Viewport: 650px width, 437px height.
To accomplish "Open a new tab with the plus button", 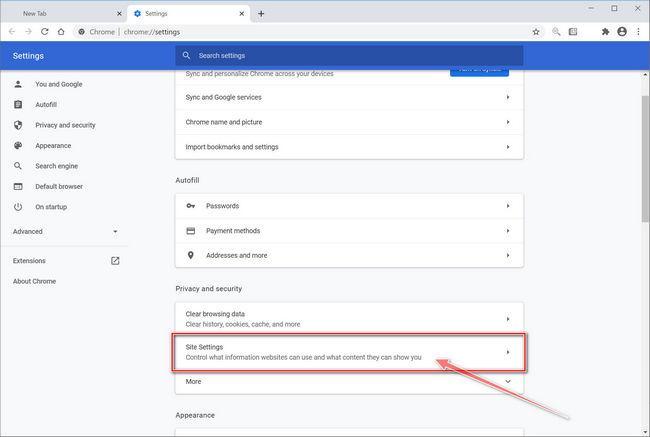I will 261,14.
